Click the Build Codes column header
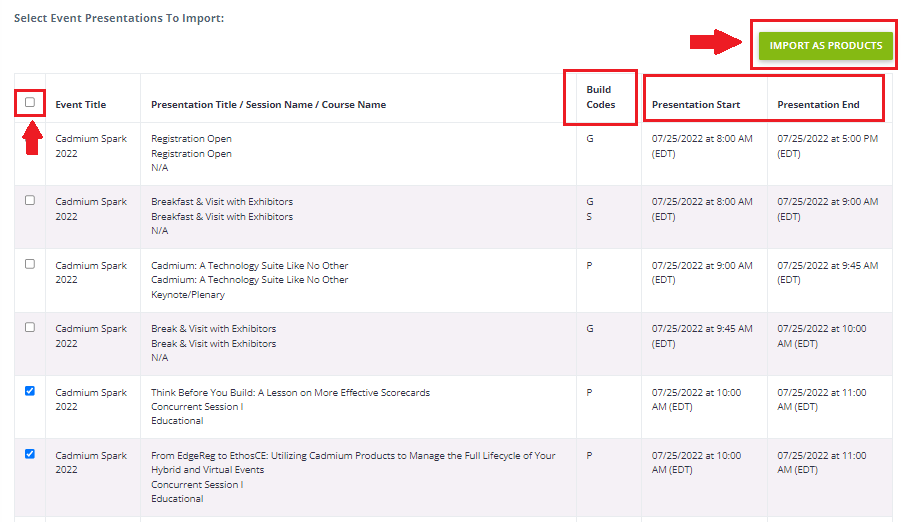This screenshot has height=522, width=903. click(x=601, y=97)
